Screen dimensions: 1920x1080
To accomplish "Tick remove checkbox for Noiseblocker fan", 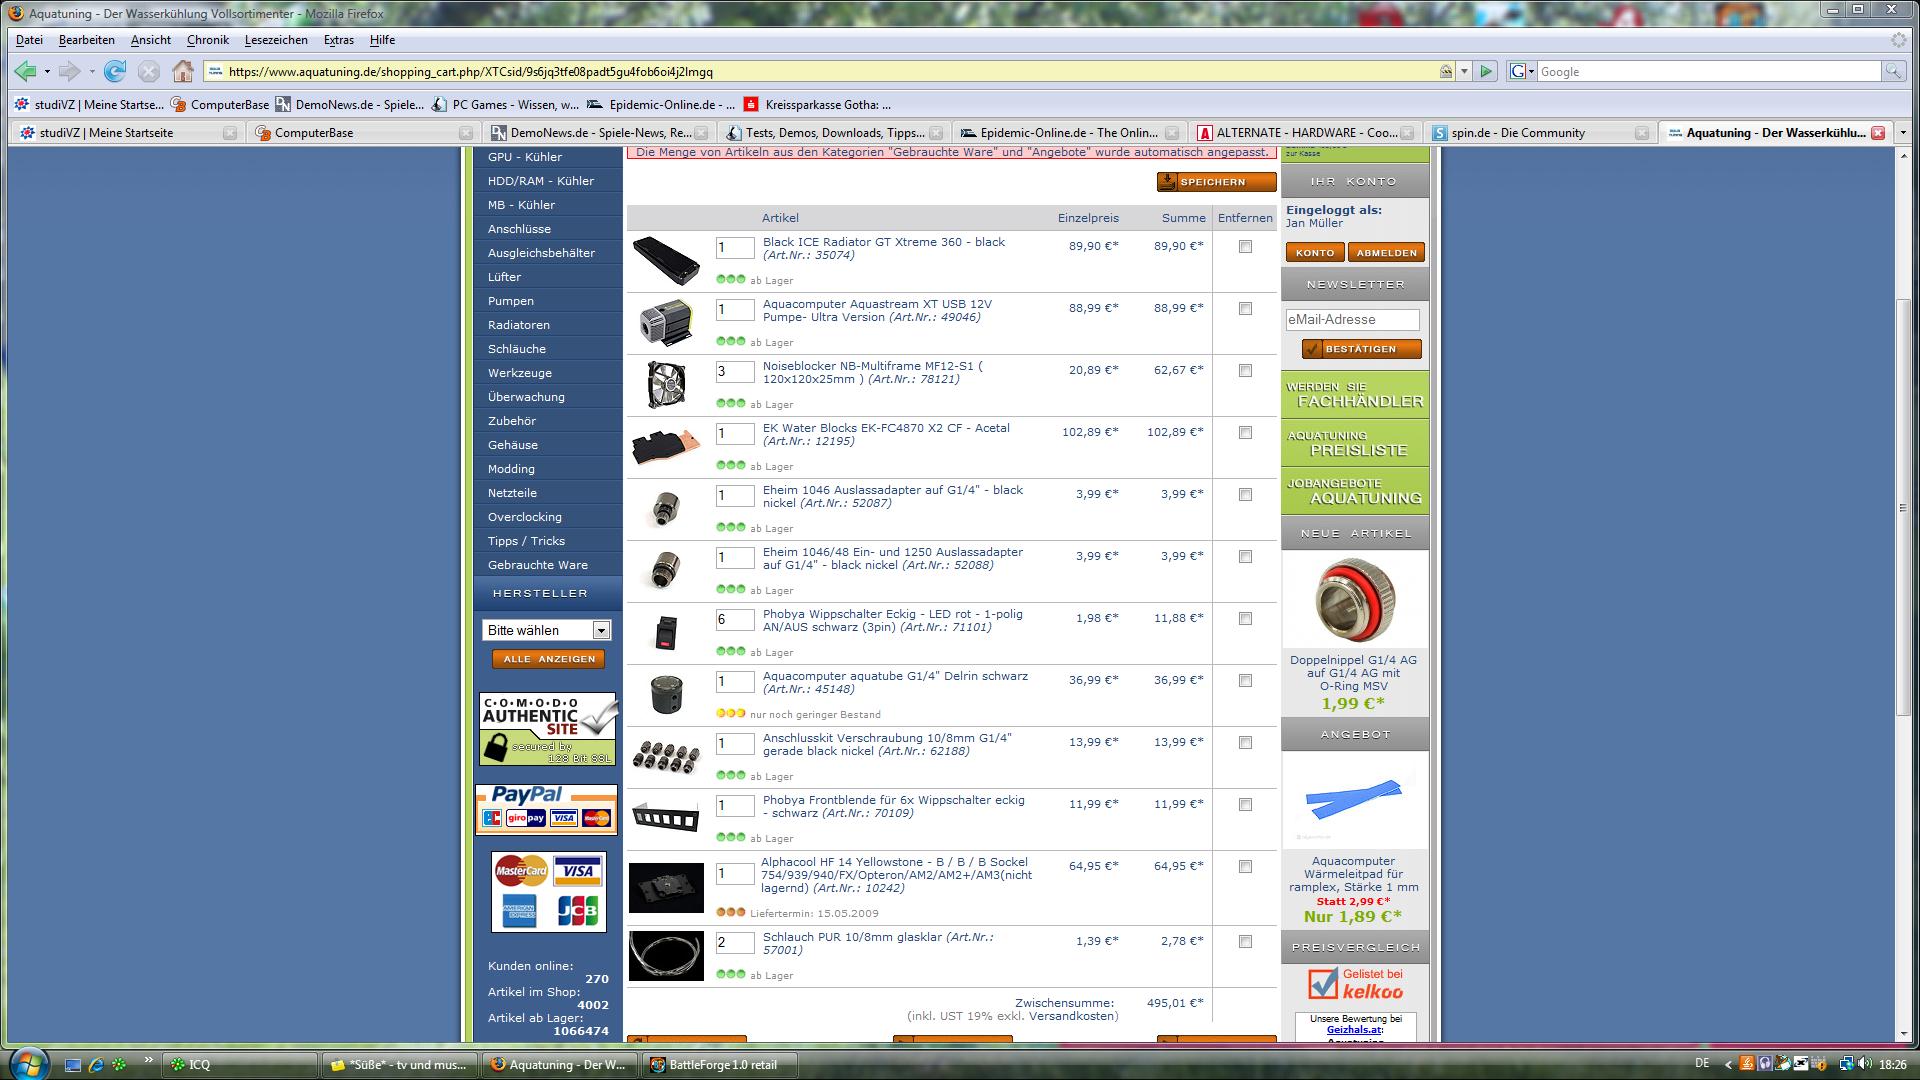I will [x=1245, y=371].
